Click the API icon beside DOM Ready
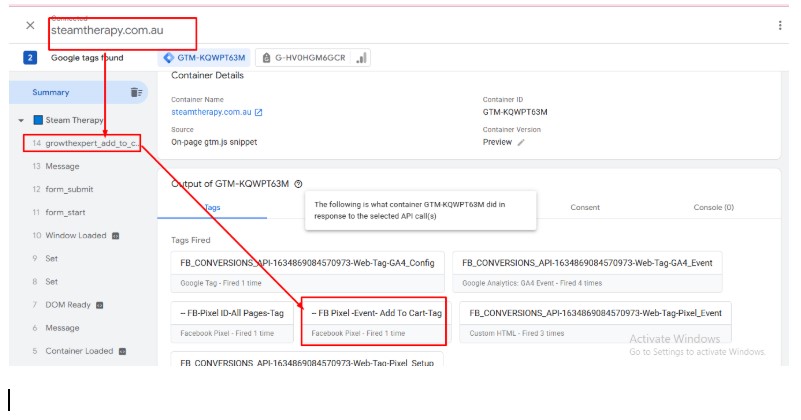 click(100, 304)
